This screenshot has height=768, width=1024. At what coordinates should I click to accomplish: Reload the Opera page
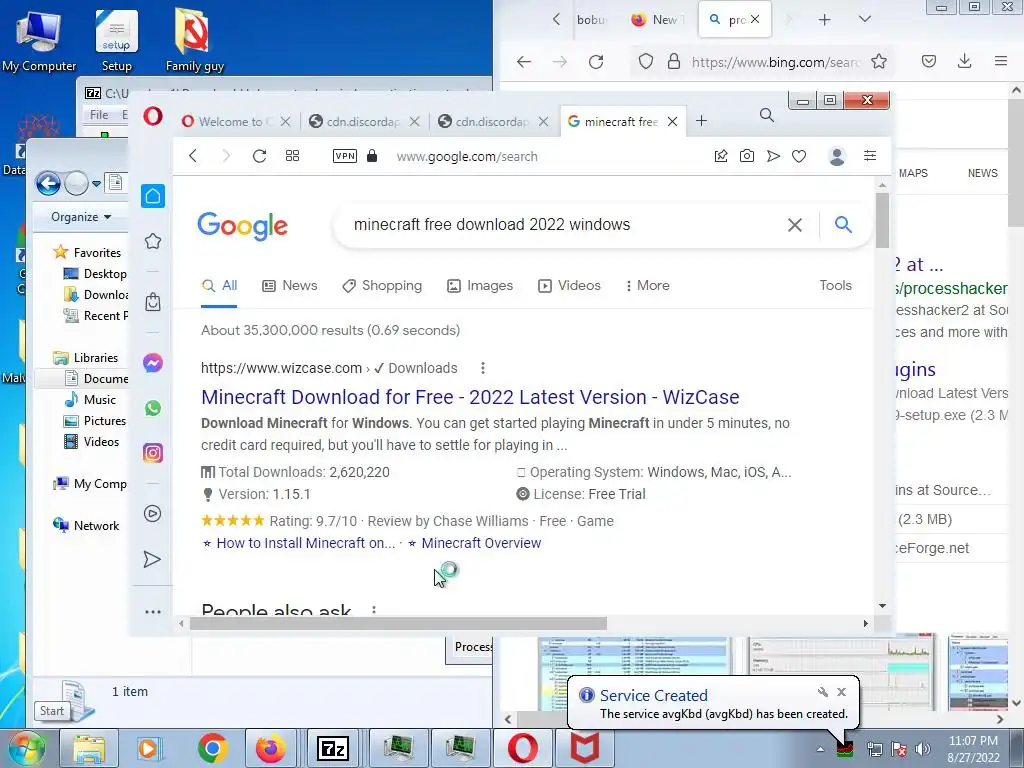[259, 156]
